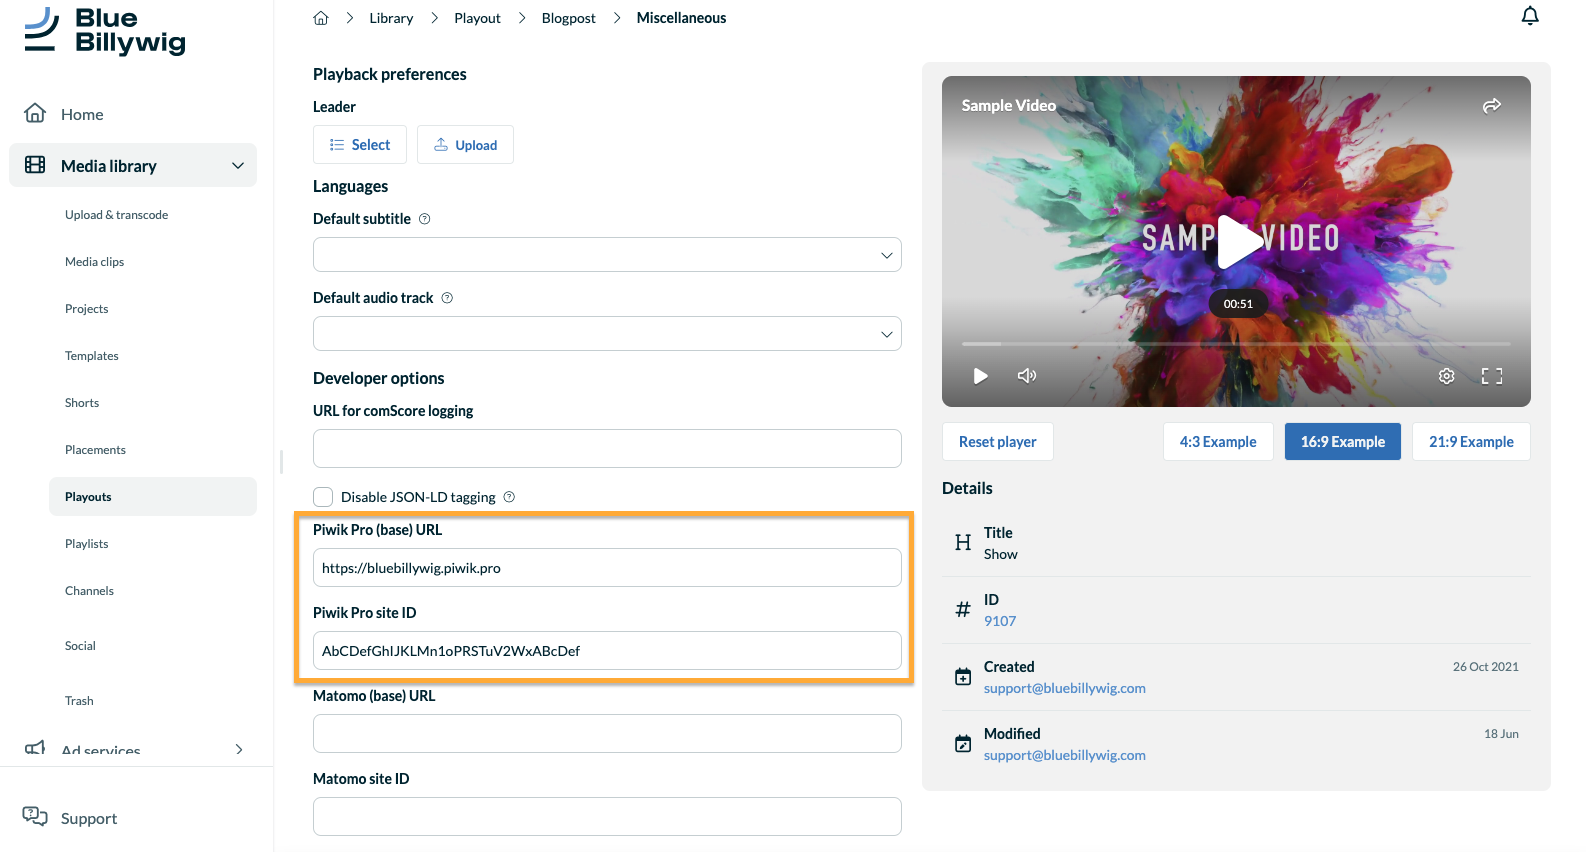Click the ID hash icon in Details
Viewport: 1586px width, 852px height.
point(963,609)
